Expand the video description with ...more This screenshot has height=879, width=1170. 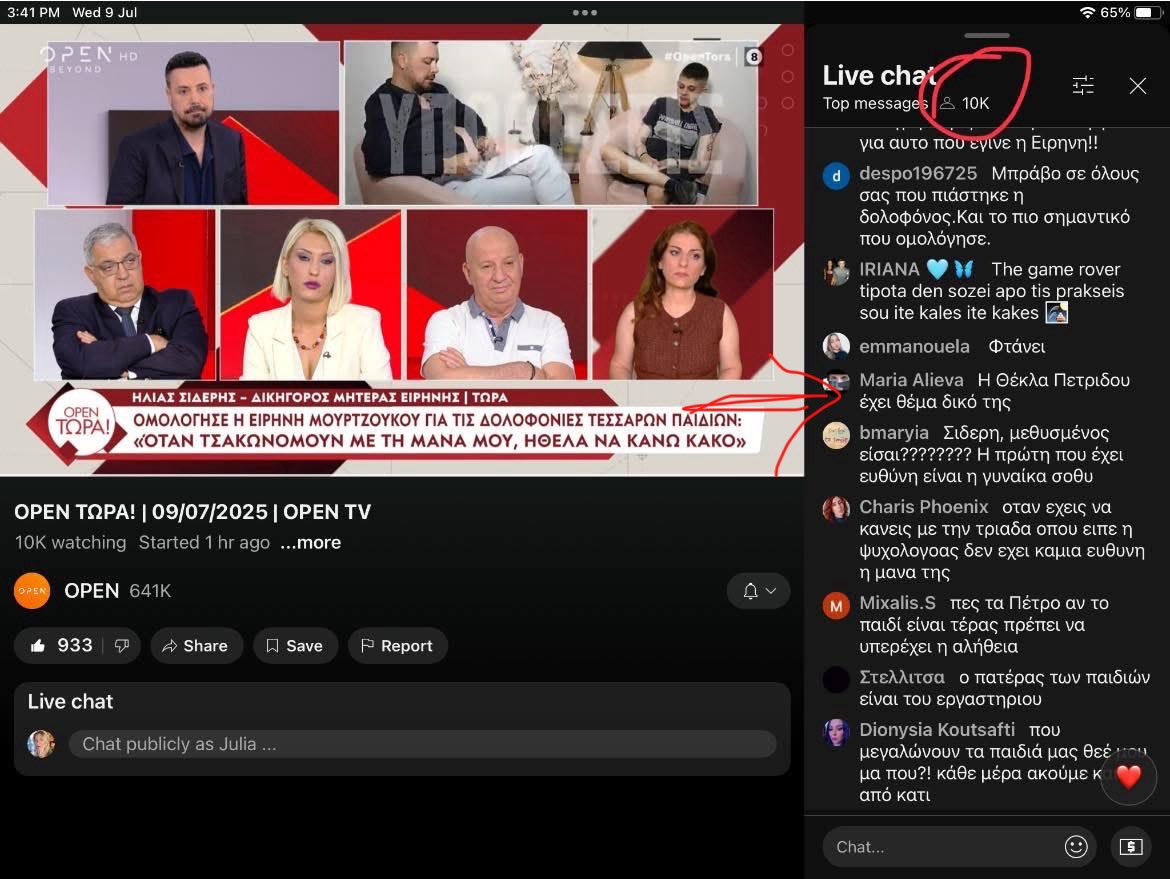tap(310, 542)
